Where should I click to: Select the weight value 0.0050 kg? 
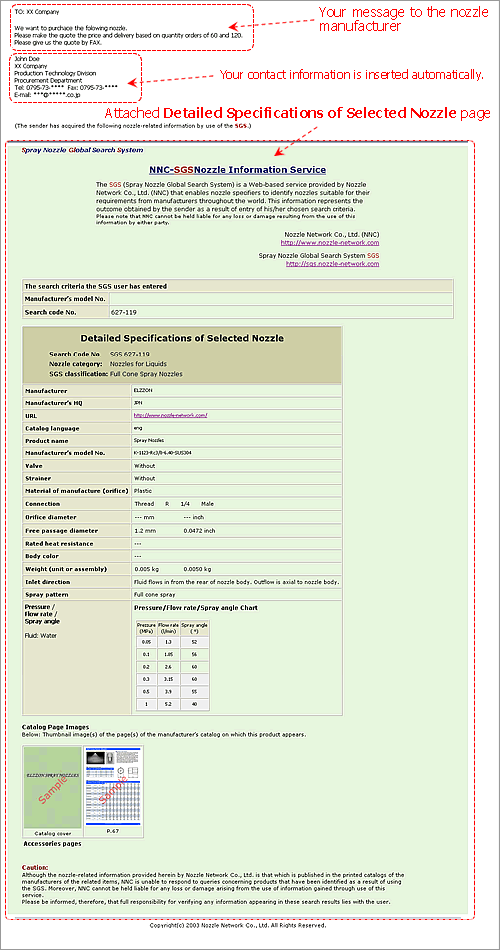tap(197, 569)
